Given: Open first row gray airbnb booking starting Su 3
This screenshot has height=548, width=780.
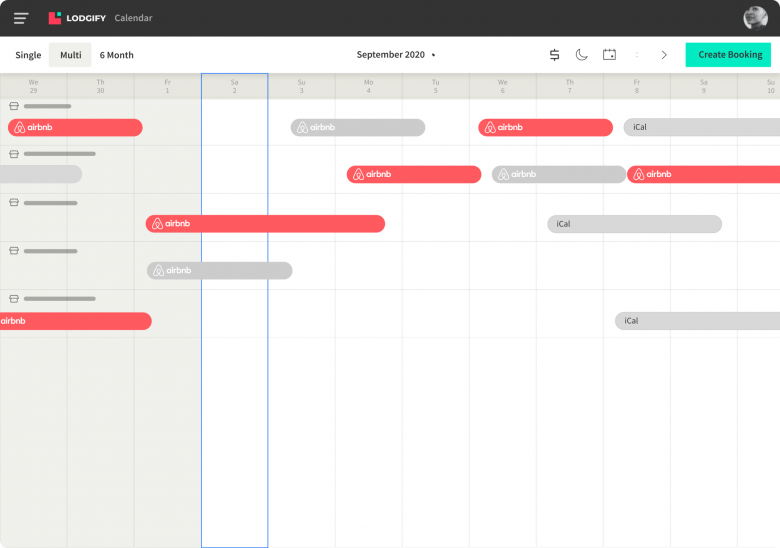Looking at the screenshot, I should 358,127.
